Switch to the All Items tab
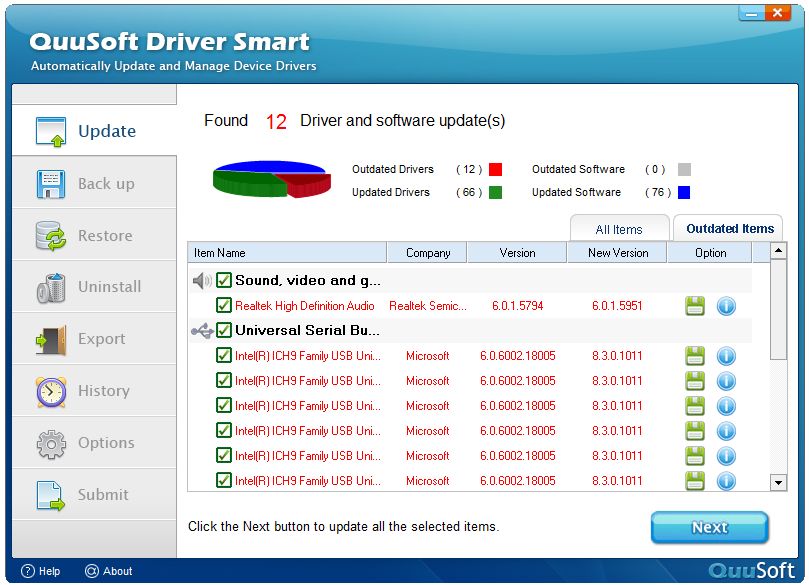This screenshot has height=585, width=809. coord(619,229)
